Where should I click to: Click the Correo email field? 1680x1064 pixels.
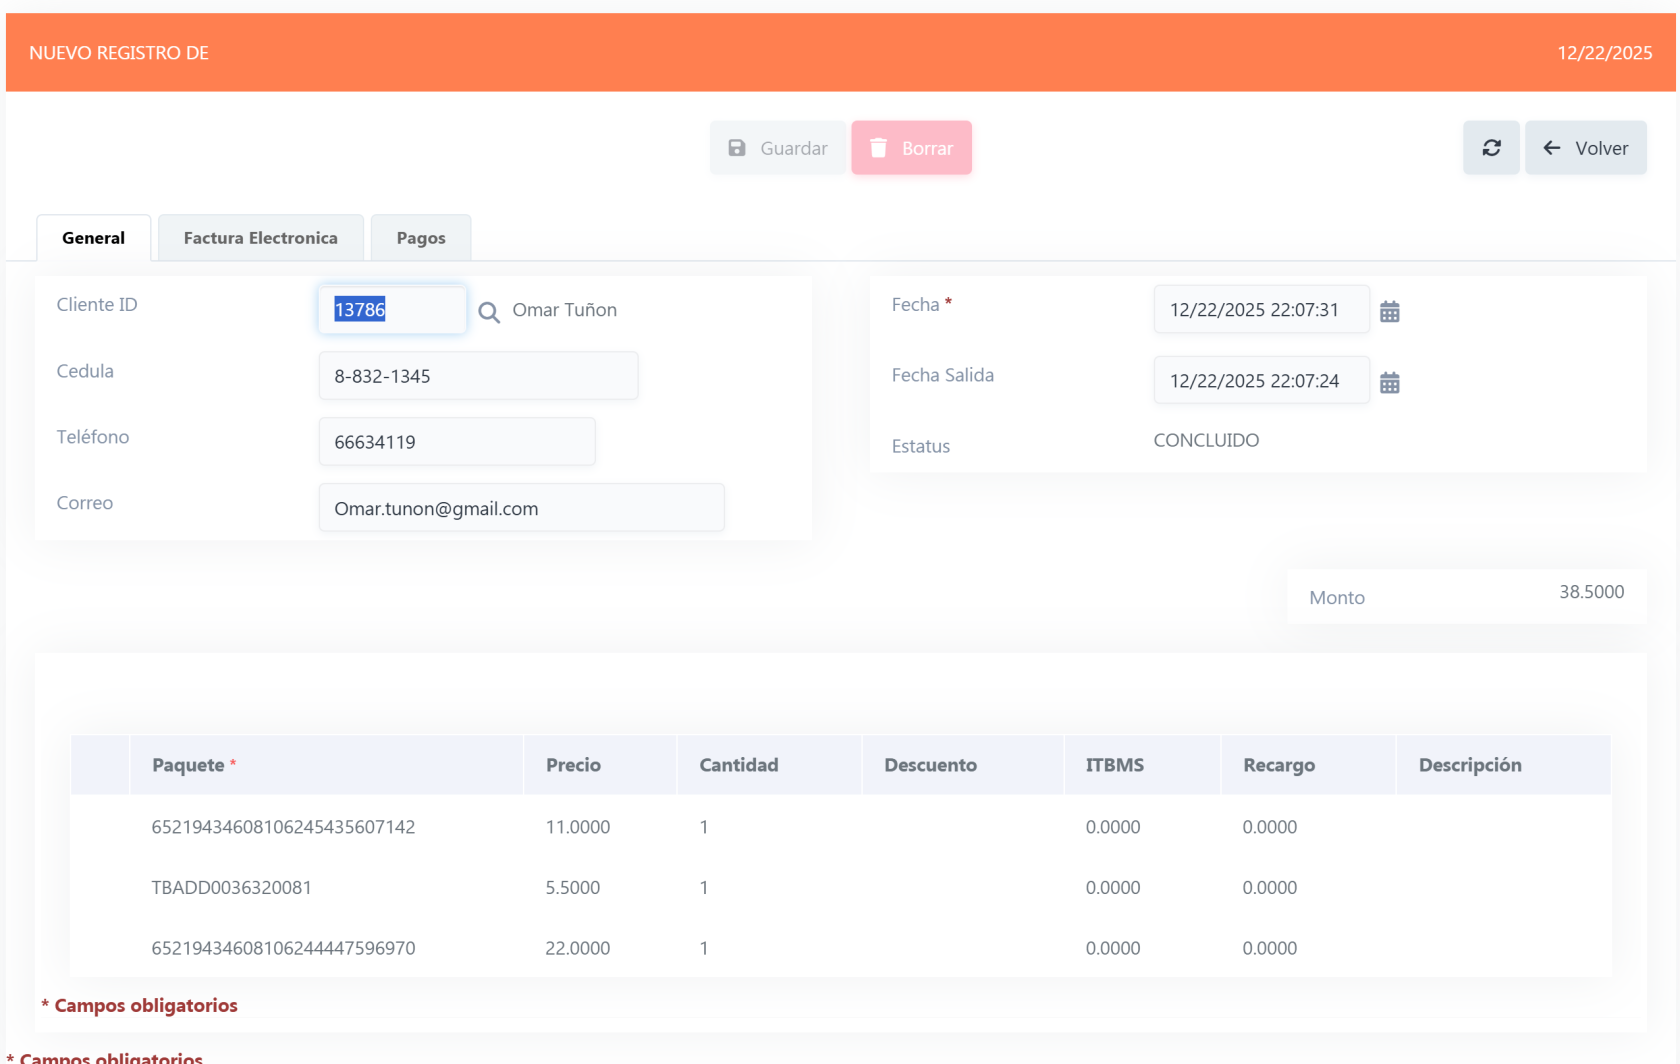pos(520,508)
